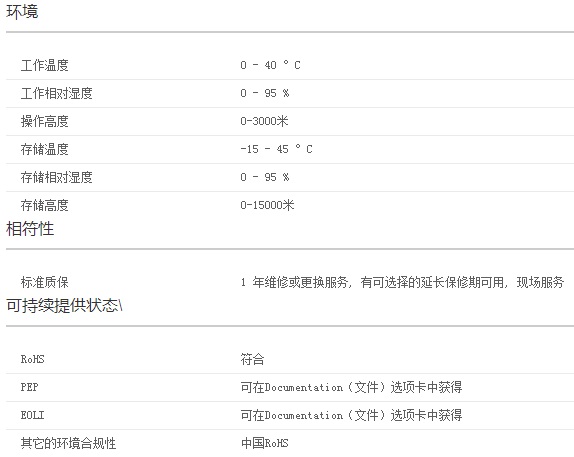Click the 环境 section heading

click(x=22, y=12)
